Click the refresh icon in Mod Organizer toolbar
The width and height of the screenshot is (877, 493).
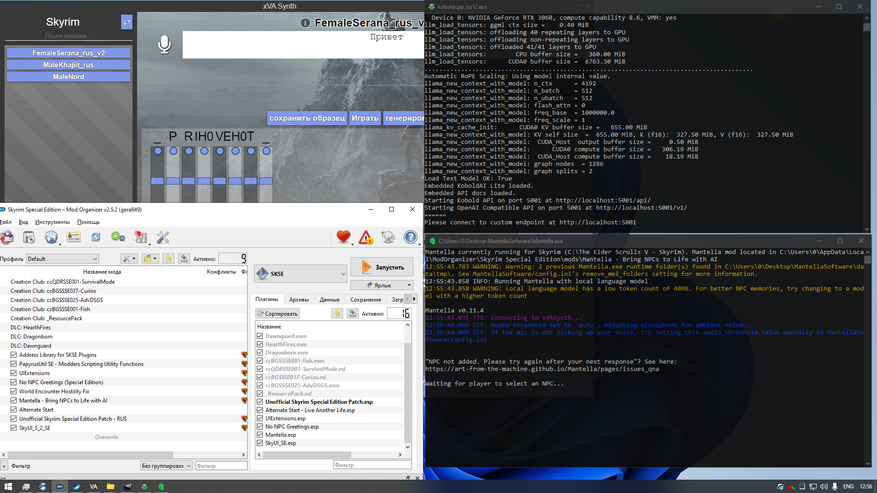(96, 237)
